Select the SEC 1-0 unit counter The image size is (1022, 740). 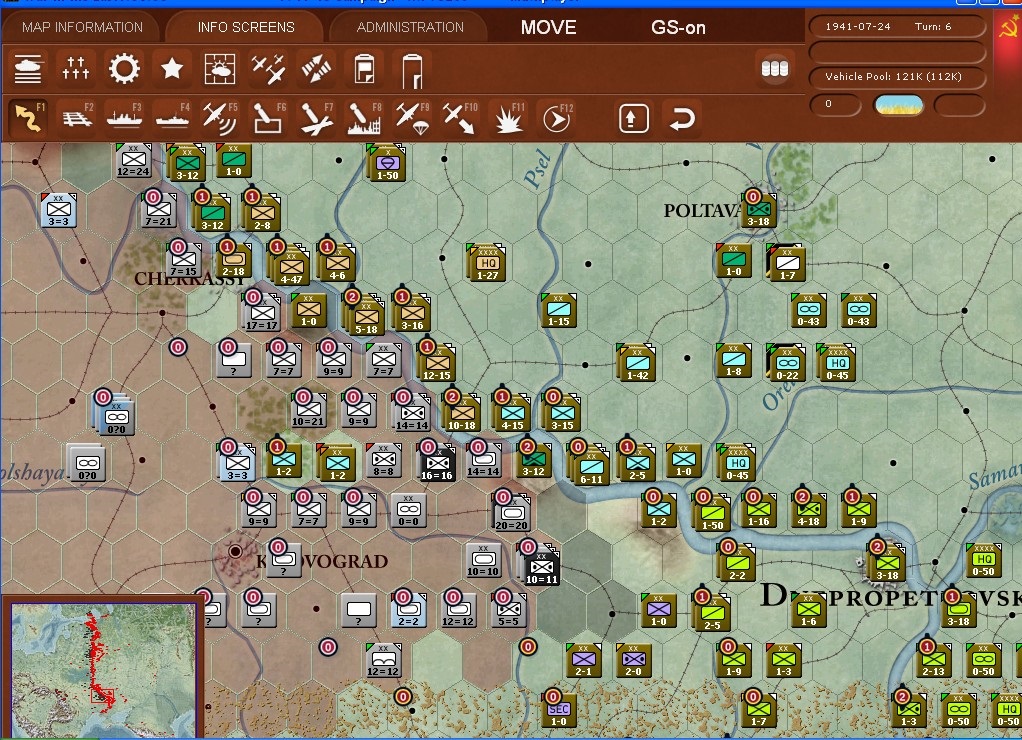coord(559,709)
